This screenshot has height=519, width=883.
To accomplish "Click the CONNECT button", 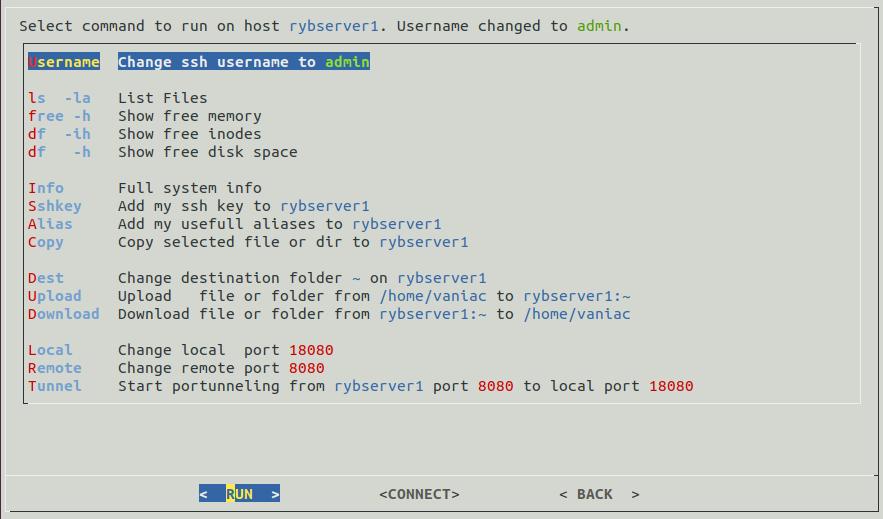I will tap(420, 494).
